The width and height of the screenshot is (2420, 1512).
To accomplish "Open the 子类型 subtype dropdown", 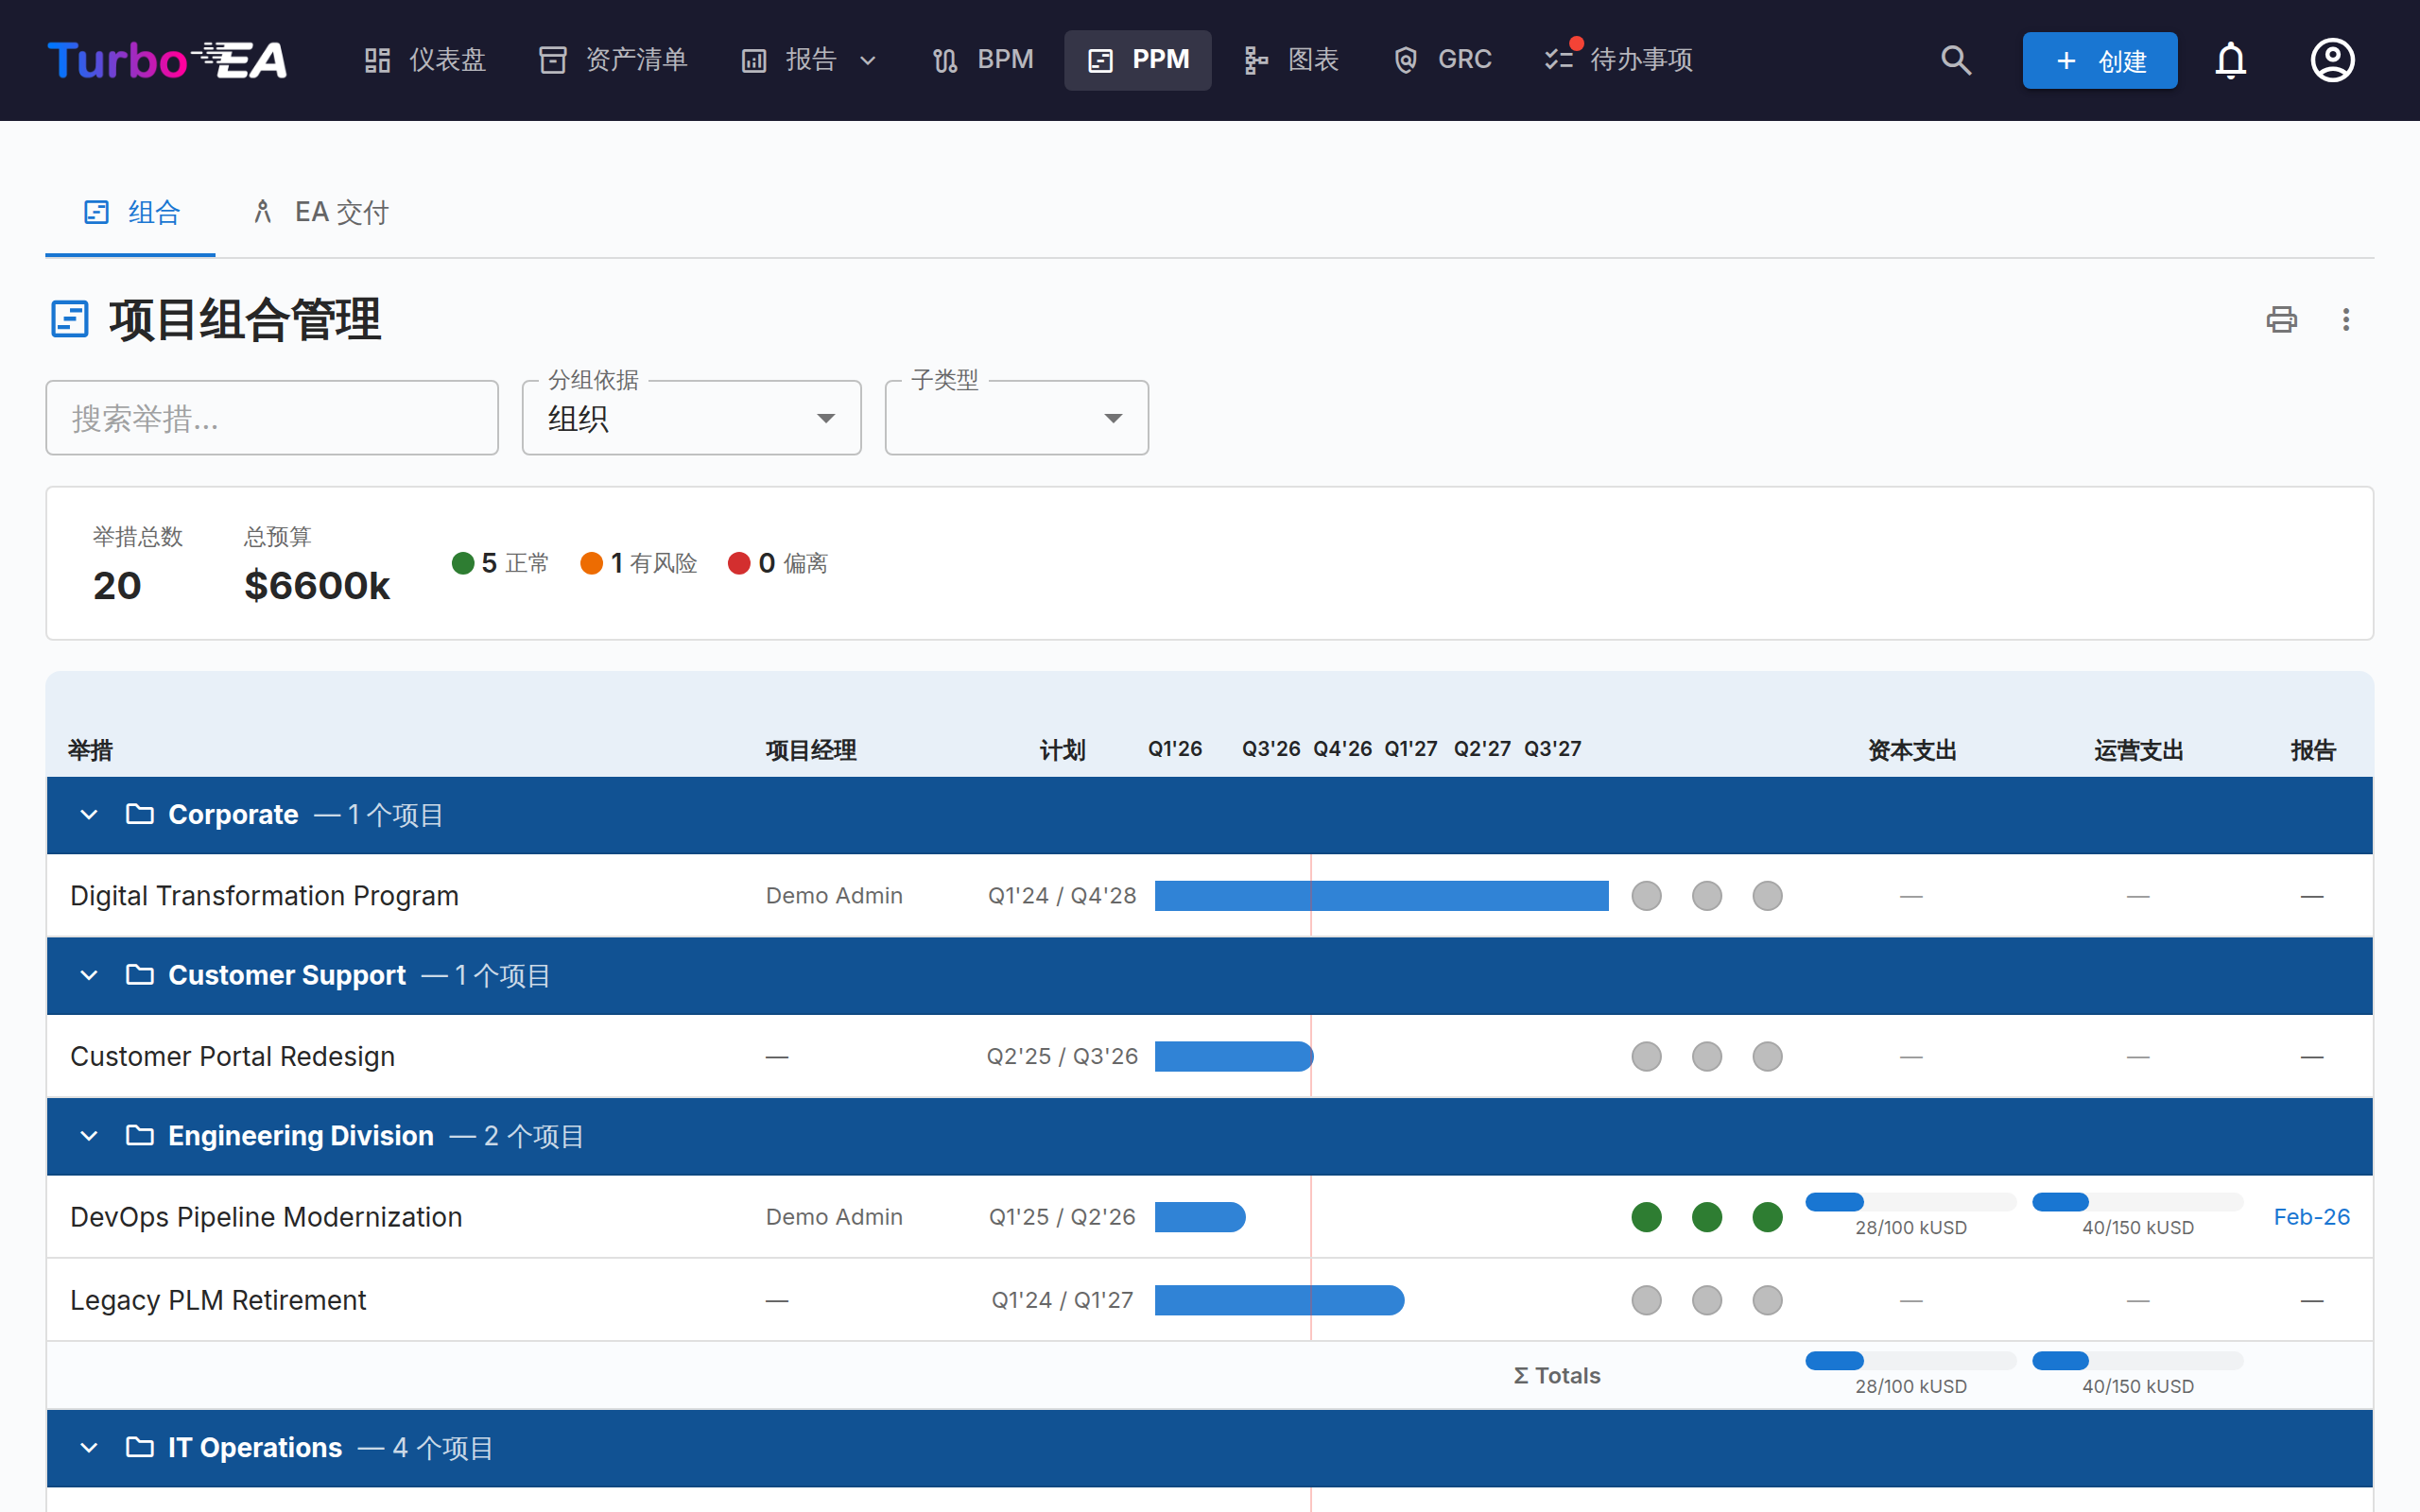I will [x=1017, y=418].
